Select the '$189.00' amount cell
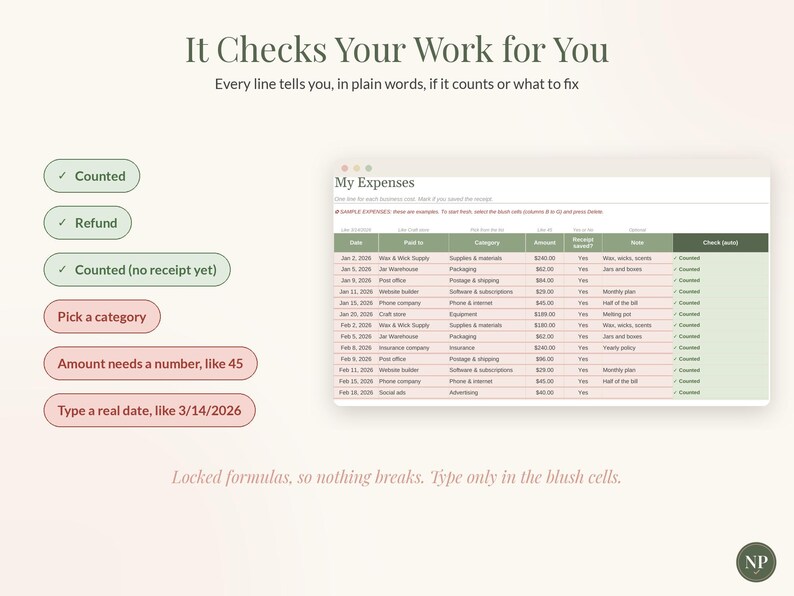Image resolution: width=794 pixels, height=596 pixels. point(544,314)
